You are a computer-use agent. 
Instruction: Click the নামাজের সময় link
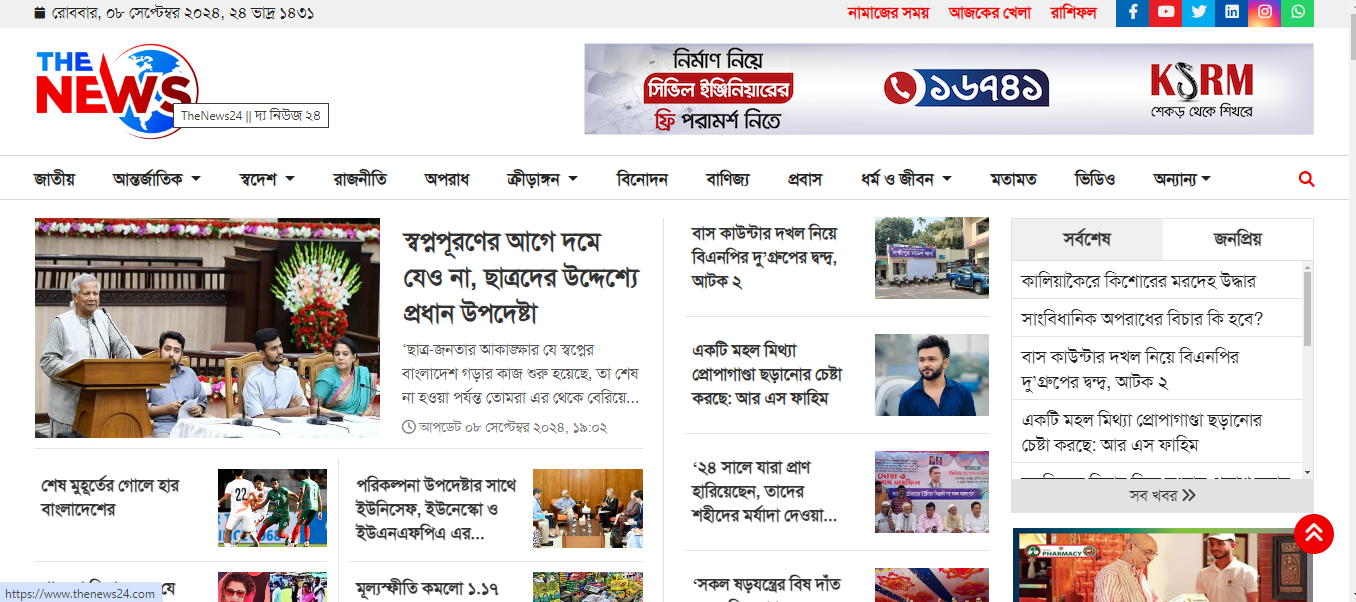tap(888, 13)
